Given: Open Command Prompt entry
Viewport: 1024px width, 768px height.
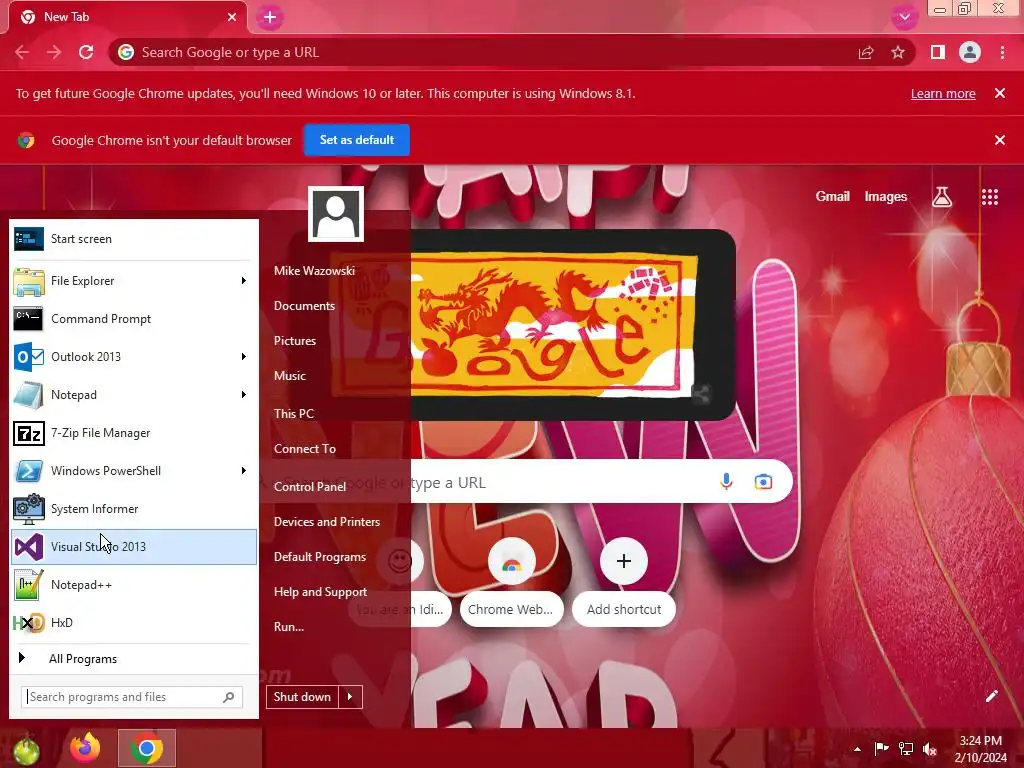Looking at the screenshot, I should coord(133,319).
